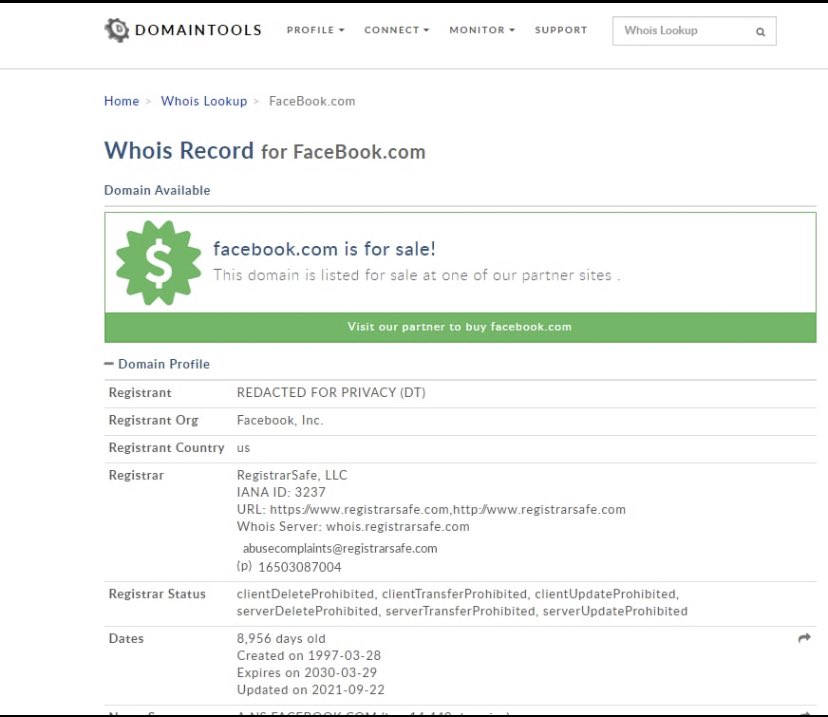Click the share arrow beside Dates row

tap(804, 636)
